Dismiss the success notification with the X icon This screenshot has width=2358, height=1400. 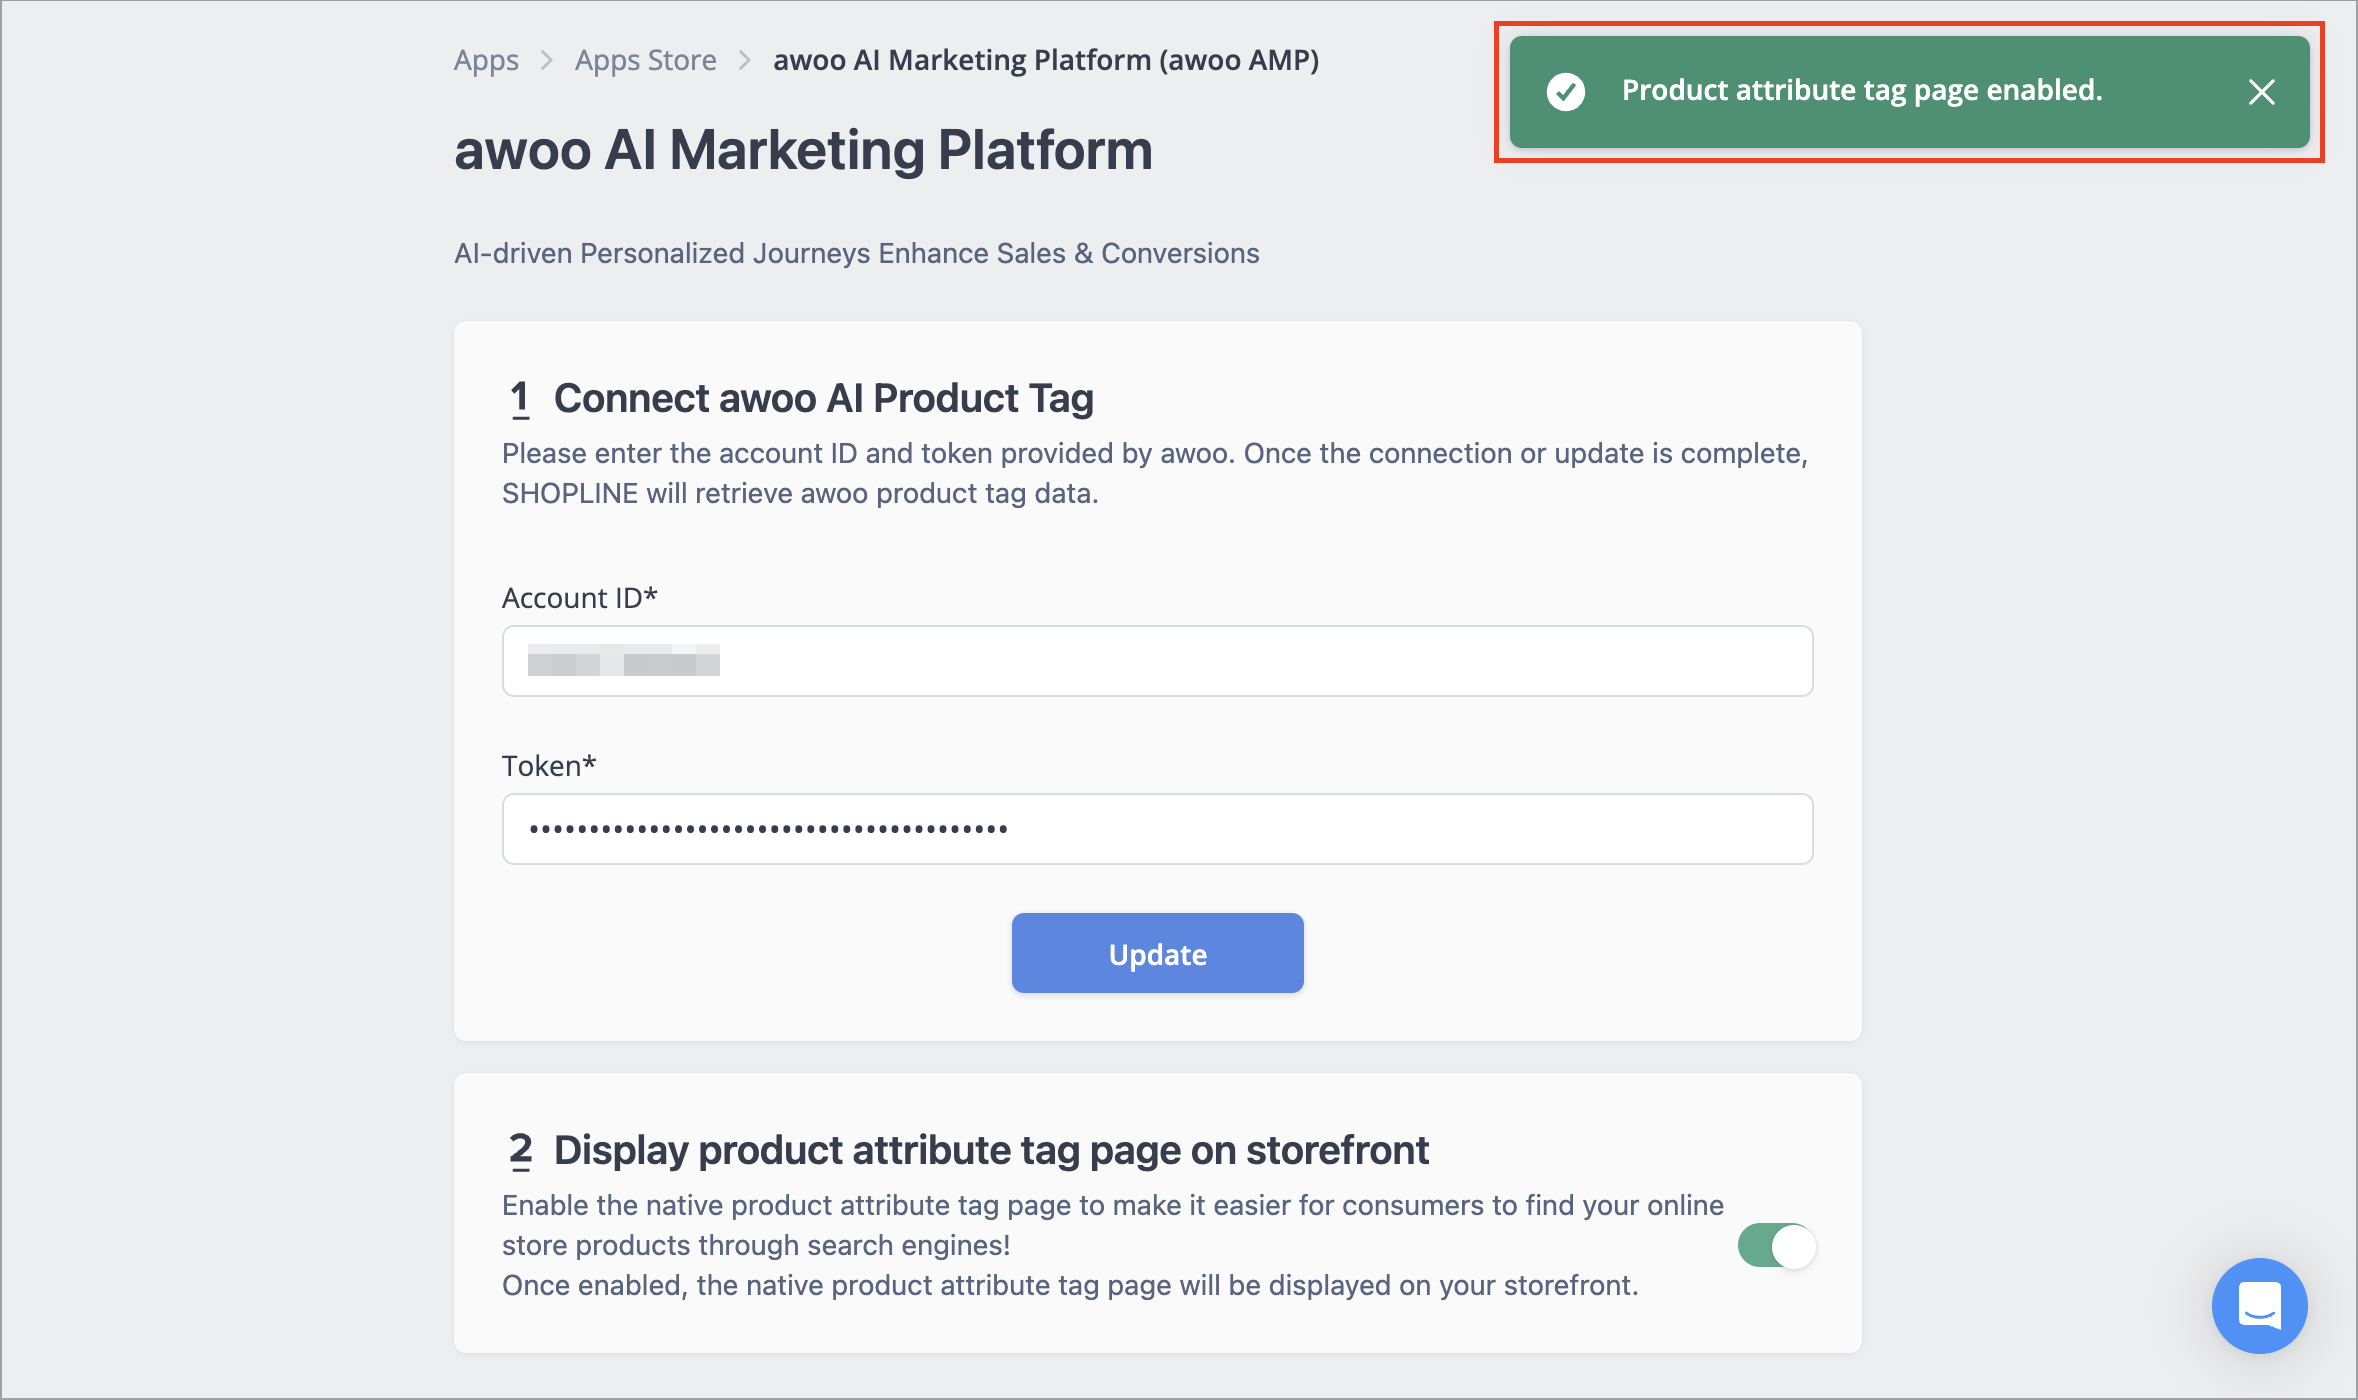click(2261, 92)
